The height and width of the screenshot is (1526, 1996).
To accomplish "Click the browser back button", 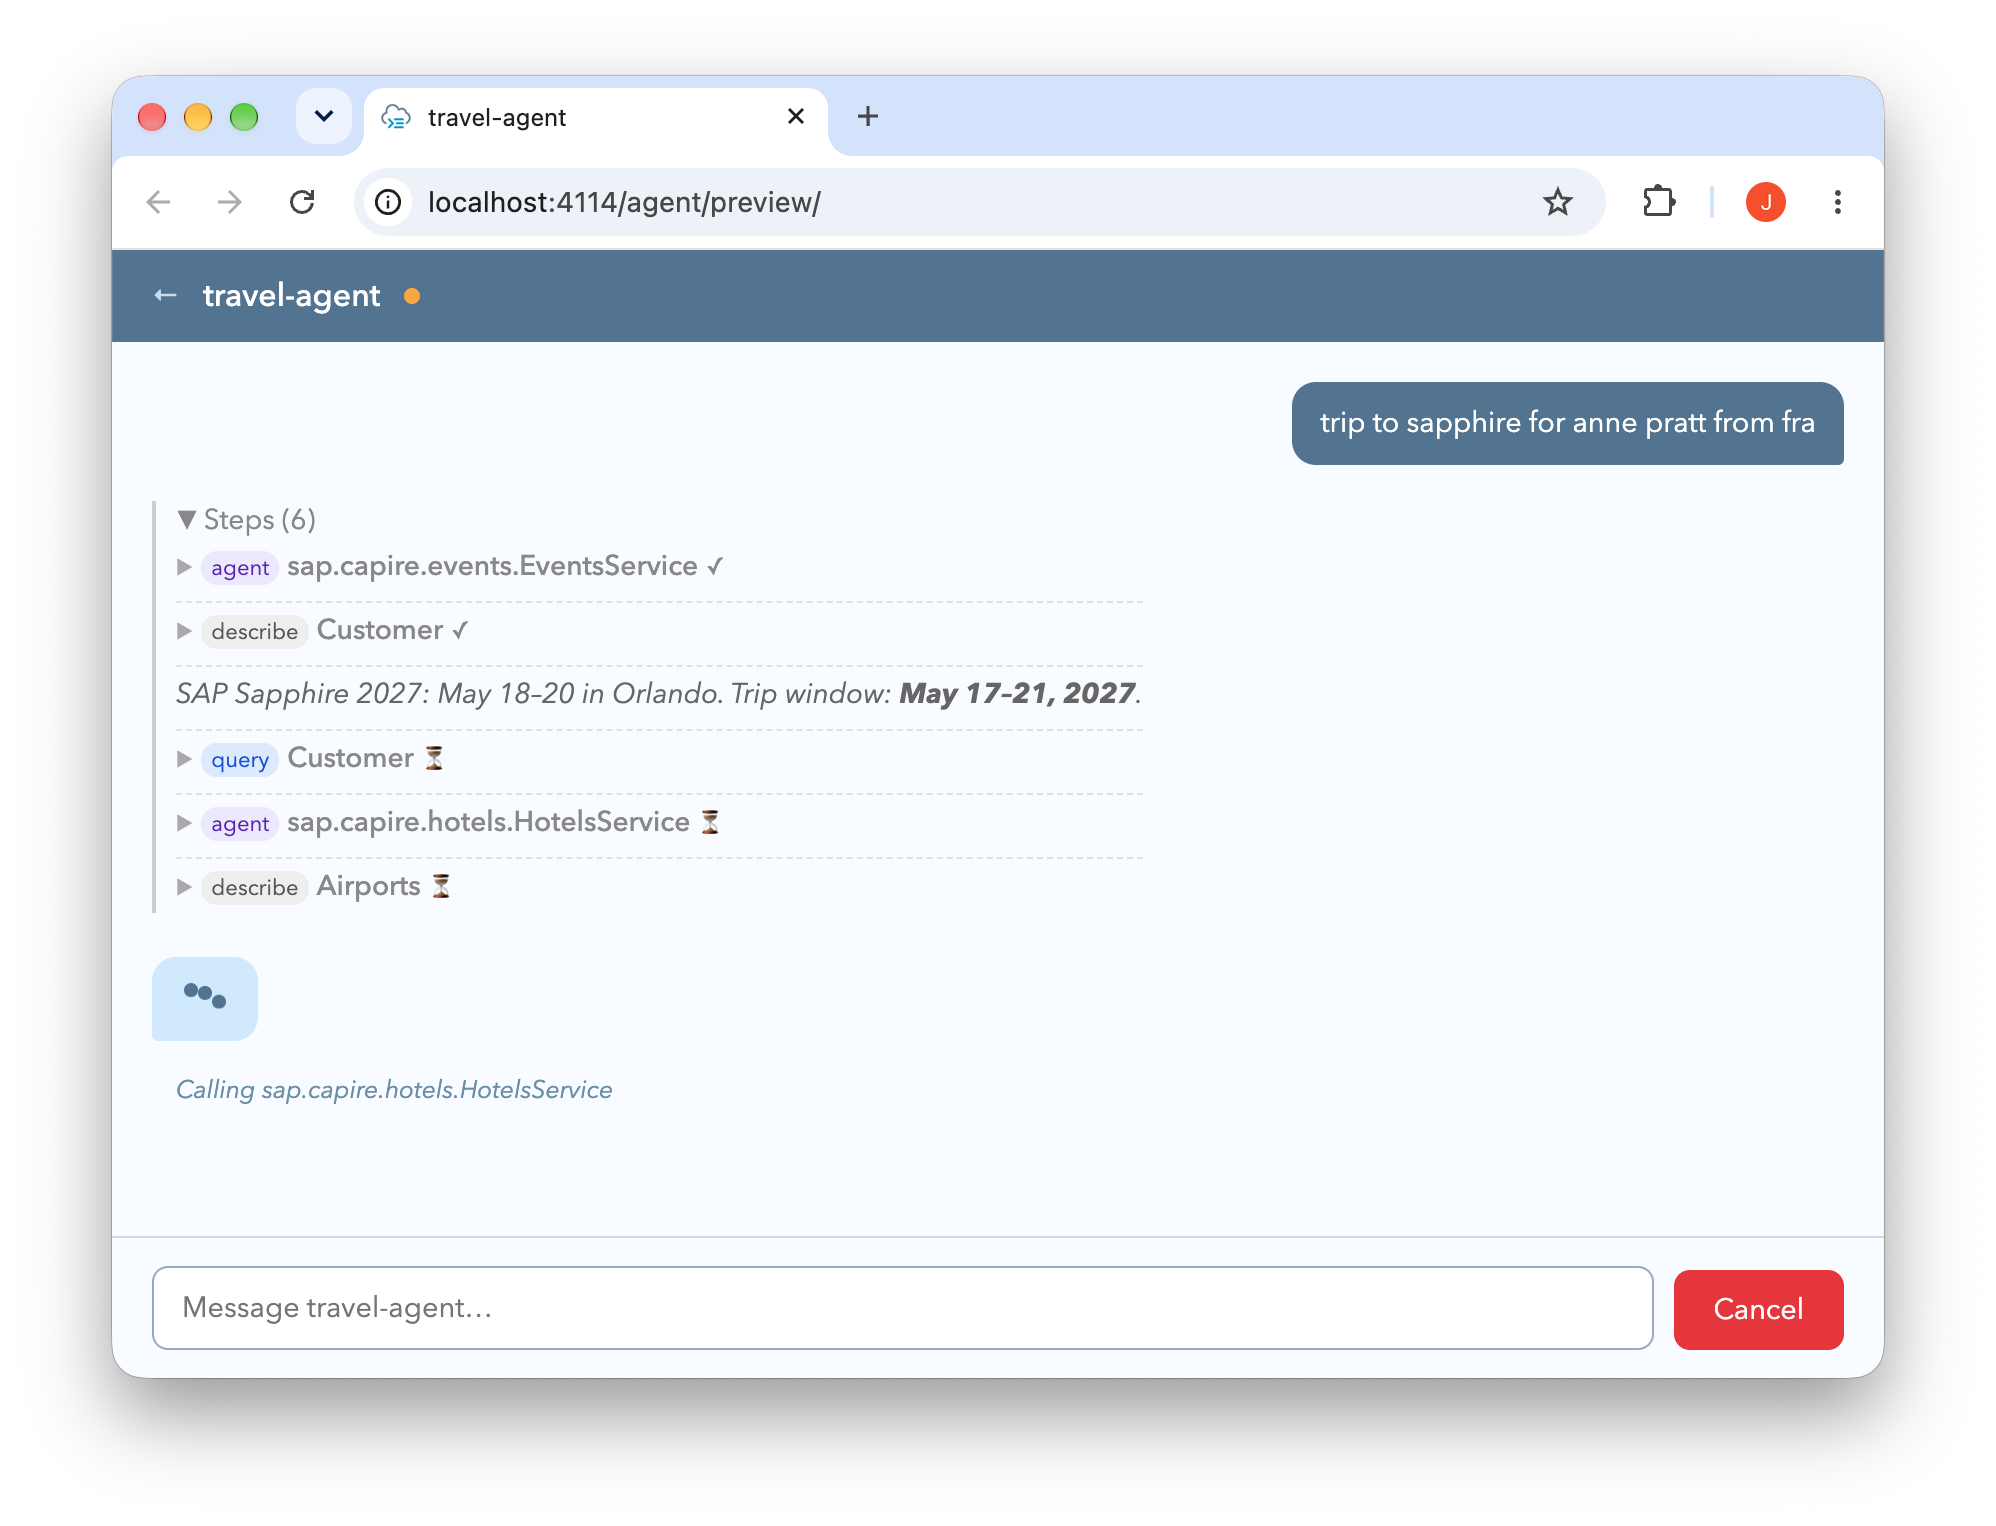I will click(159, 202).
